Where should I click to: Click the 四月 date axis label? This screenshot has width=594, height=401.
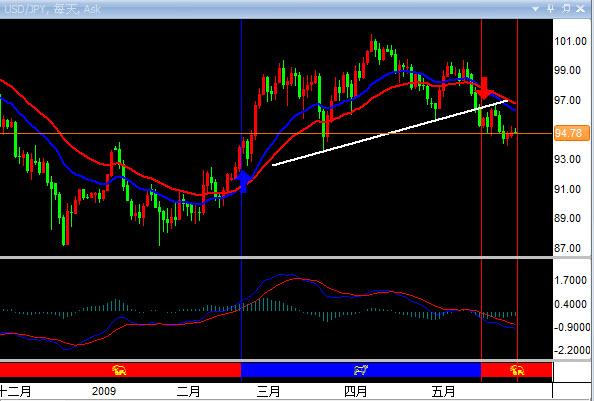[355, 391]
